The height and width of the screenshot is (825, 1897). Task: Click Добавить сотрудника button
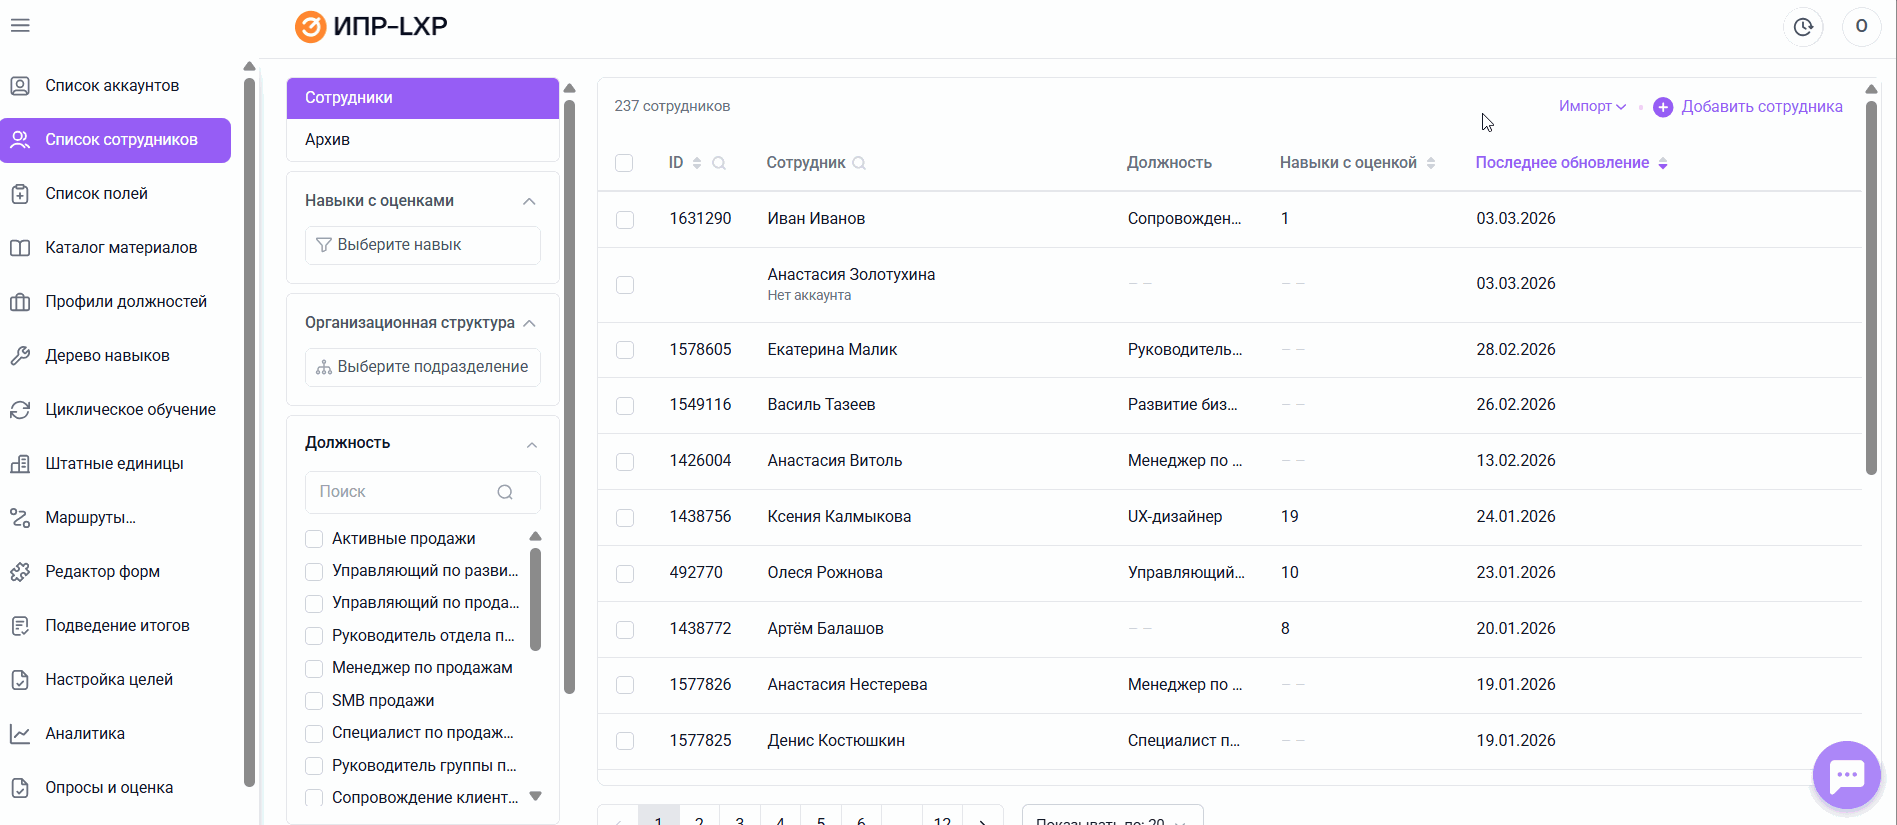tap(1748, 107)
